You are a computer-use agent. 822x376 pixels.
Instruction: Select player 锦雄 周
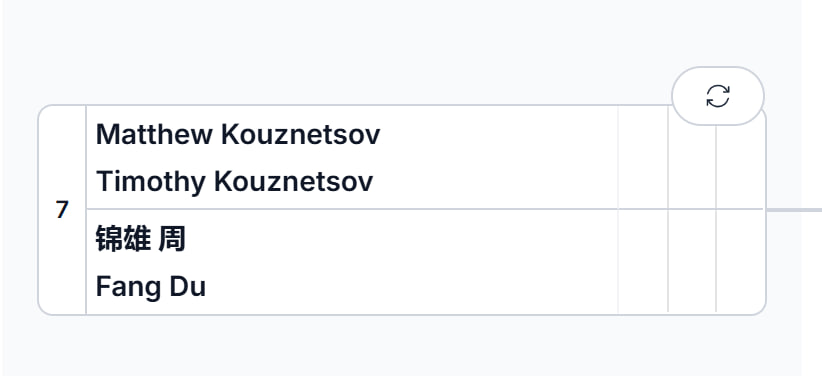(x=140, y=239)
